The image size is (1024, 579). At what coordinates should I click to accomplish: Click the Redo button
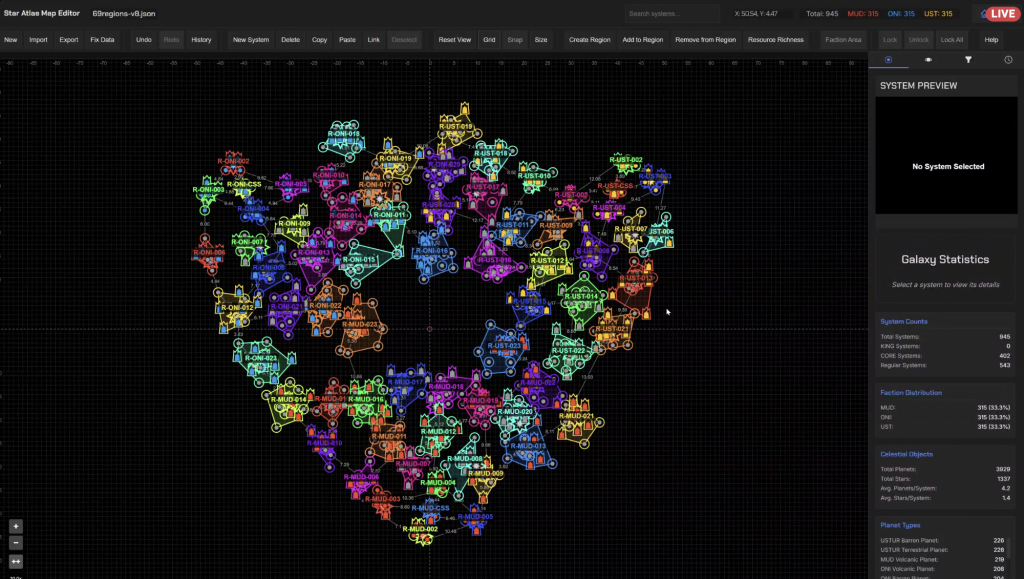171,40
